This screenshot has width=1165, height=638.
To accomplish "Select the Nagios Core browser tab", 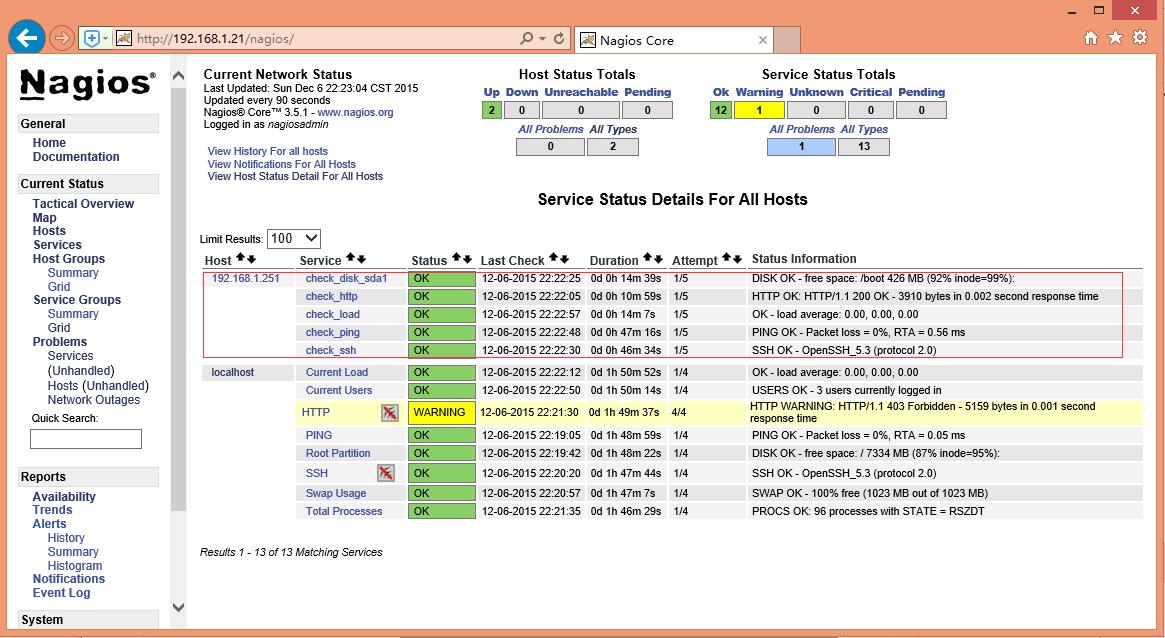I will click(x=674, y=40).
